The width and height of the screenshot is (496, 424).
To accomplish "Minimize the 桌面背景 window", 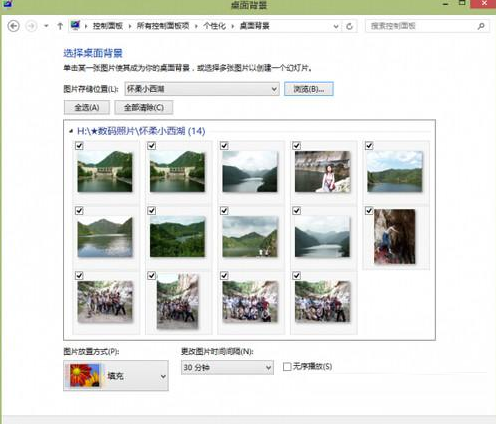I will [x=445, y=4].
